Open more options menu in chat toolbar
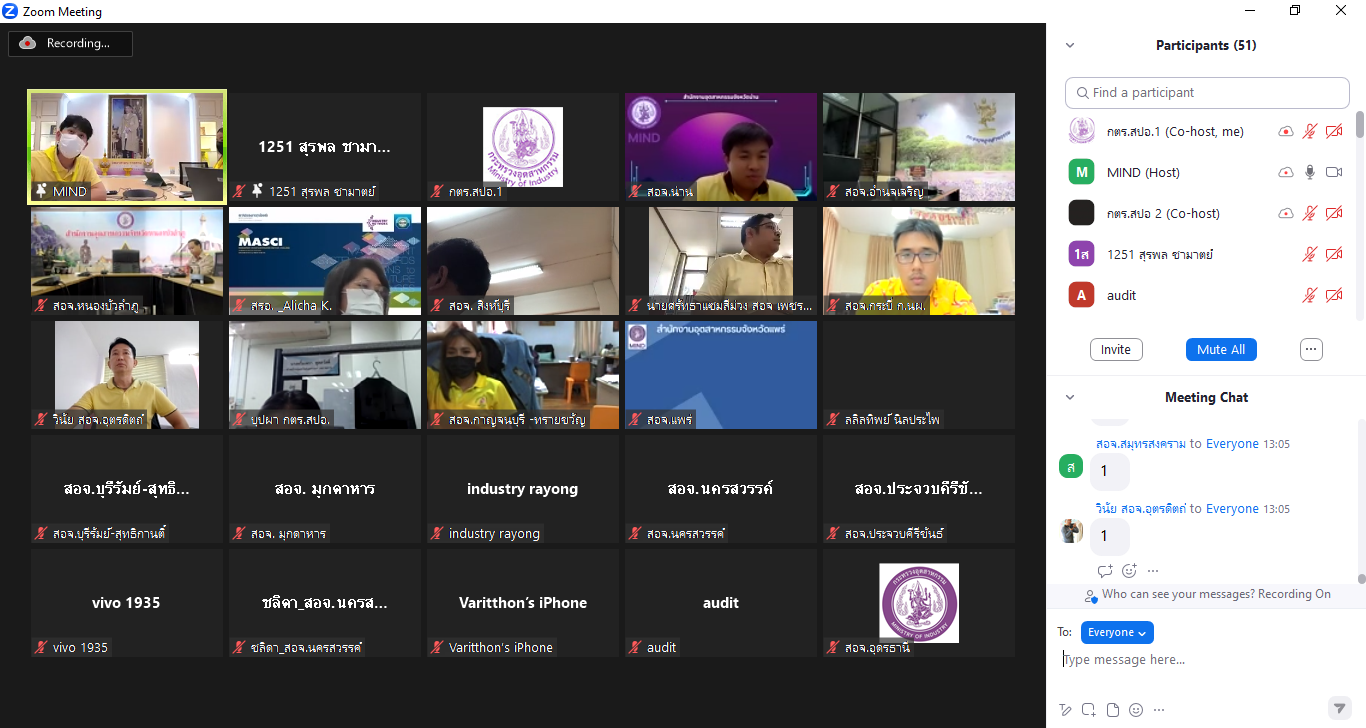This screenshot has width=1366, height=728. [1158, 710]
